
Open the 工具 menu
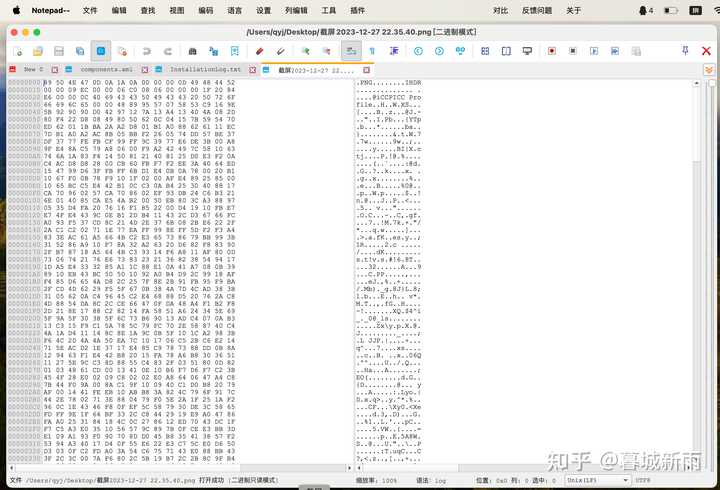(x=329, y=10)
